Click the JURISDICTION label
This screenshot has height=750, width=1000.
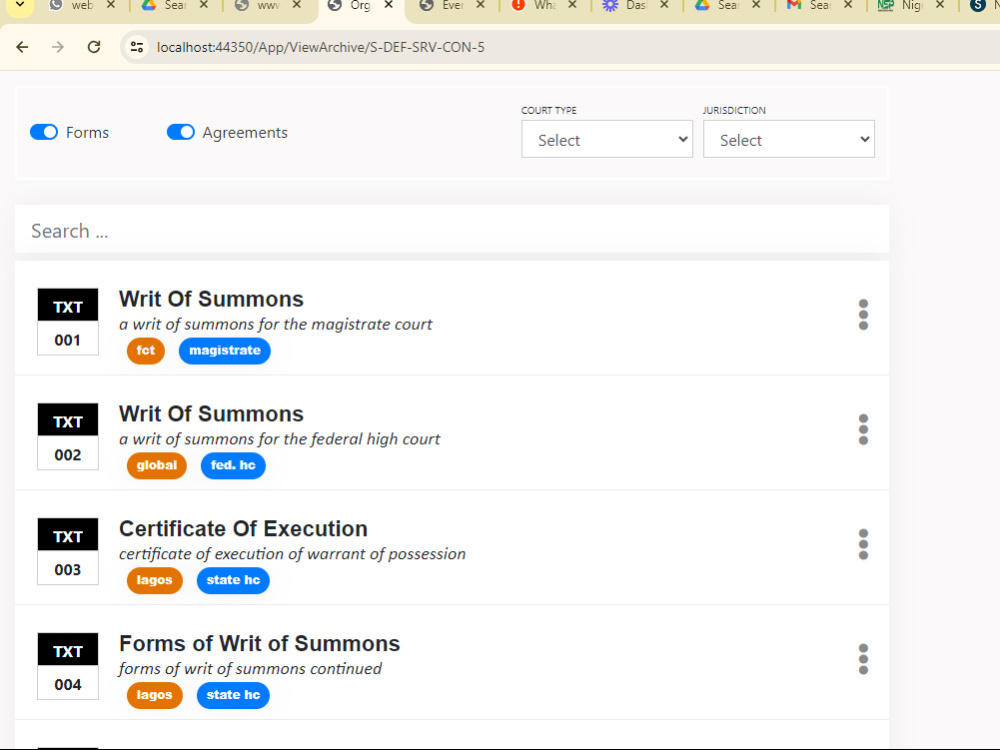[x=734, y=110]
